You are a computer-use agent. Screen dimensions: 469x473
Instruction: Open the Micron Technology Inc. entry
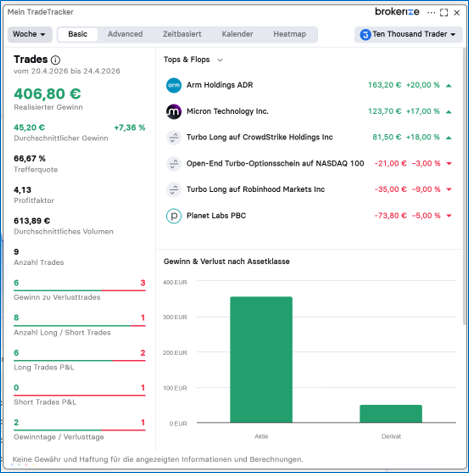tap(309, 111)
